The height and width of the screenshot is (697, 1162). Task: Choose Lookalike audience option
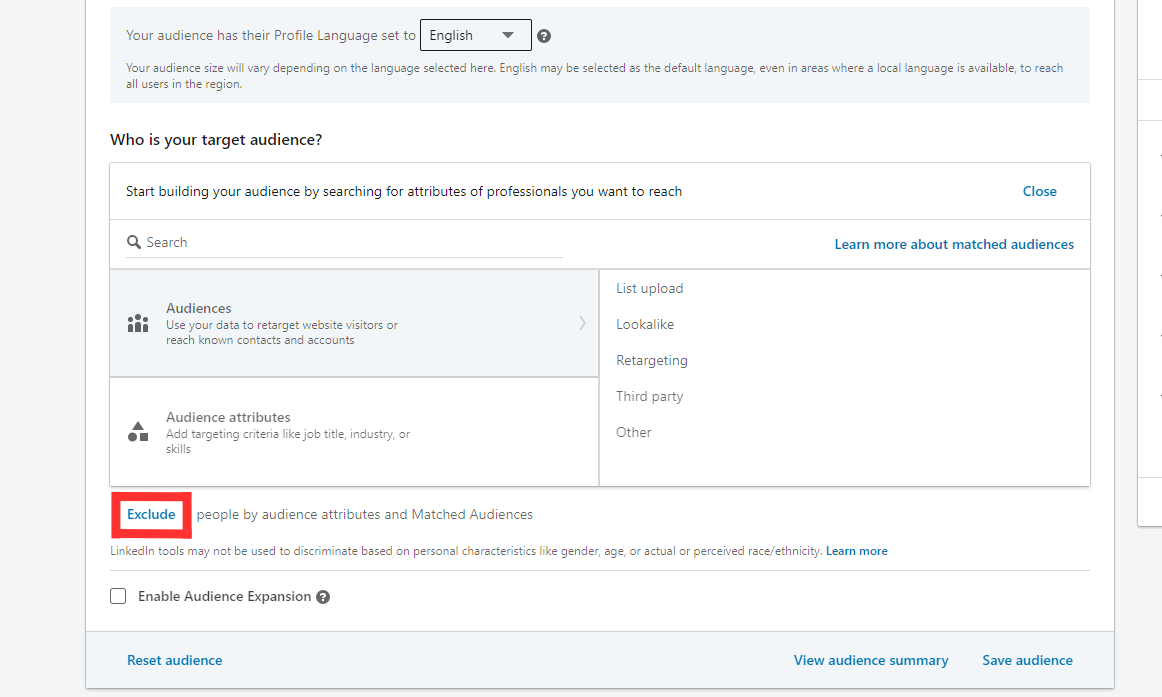pos(645,324)
